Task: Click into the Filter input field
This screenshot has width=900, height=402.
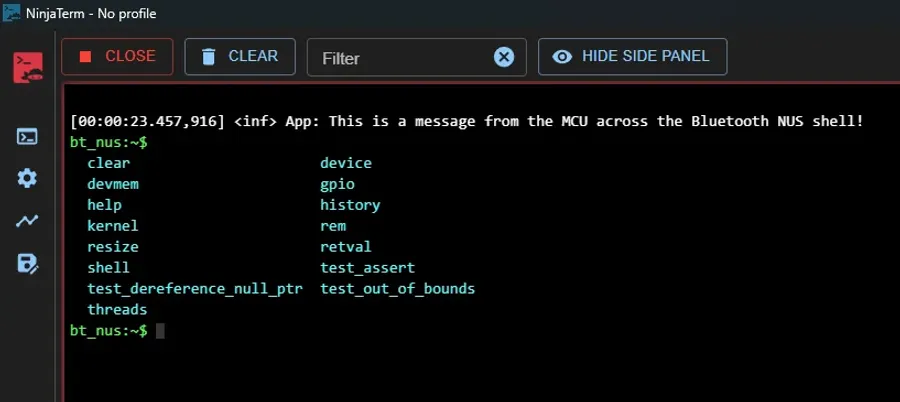Action: [x=400, y=58]
